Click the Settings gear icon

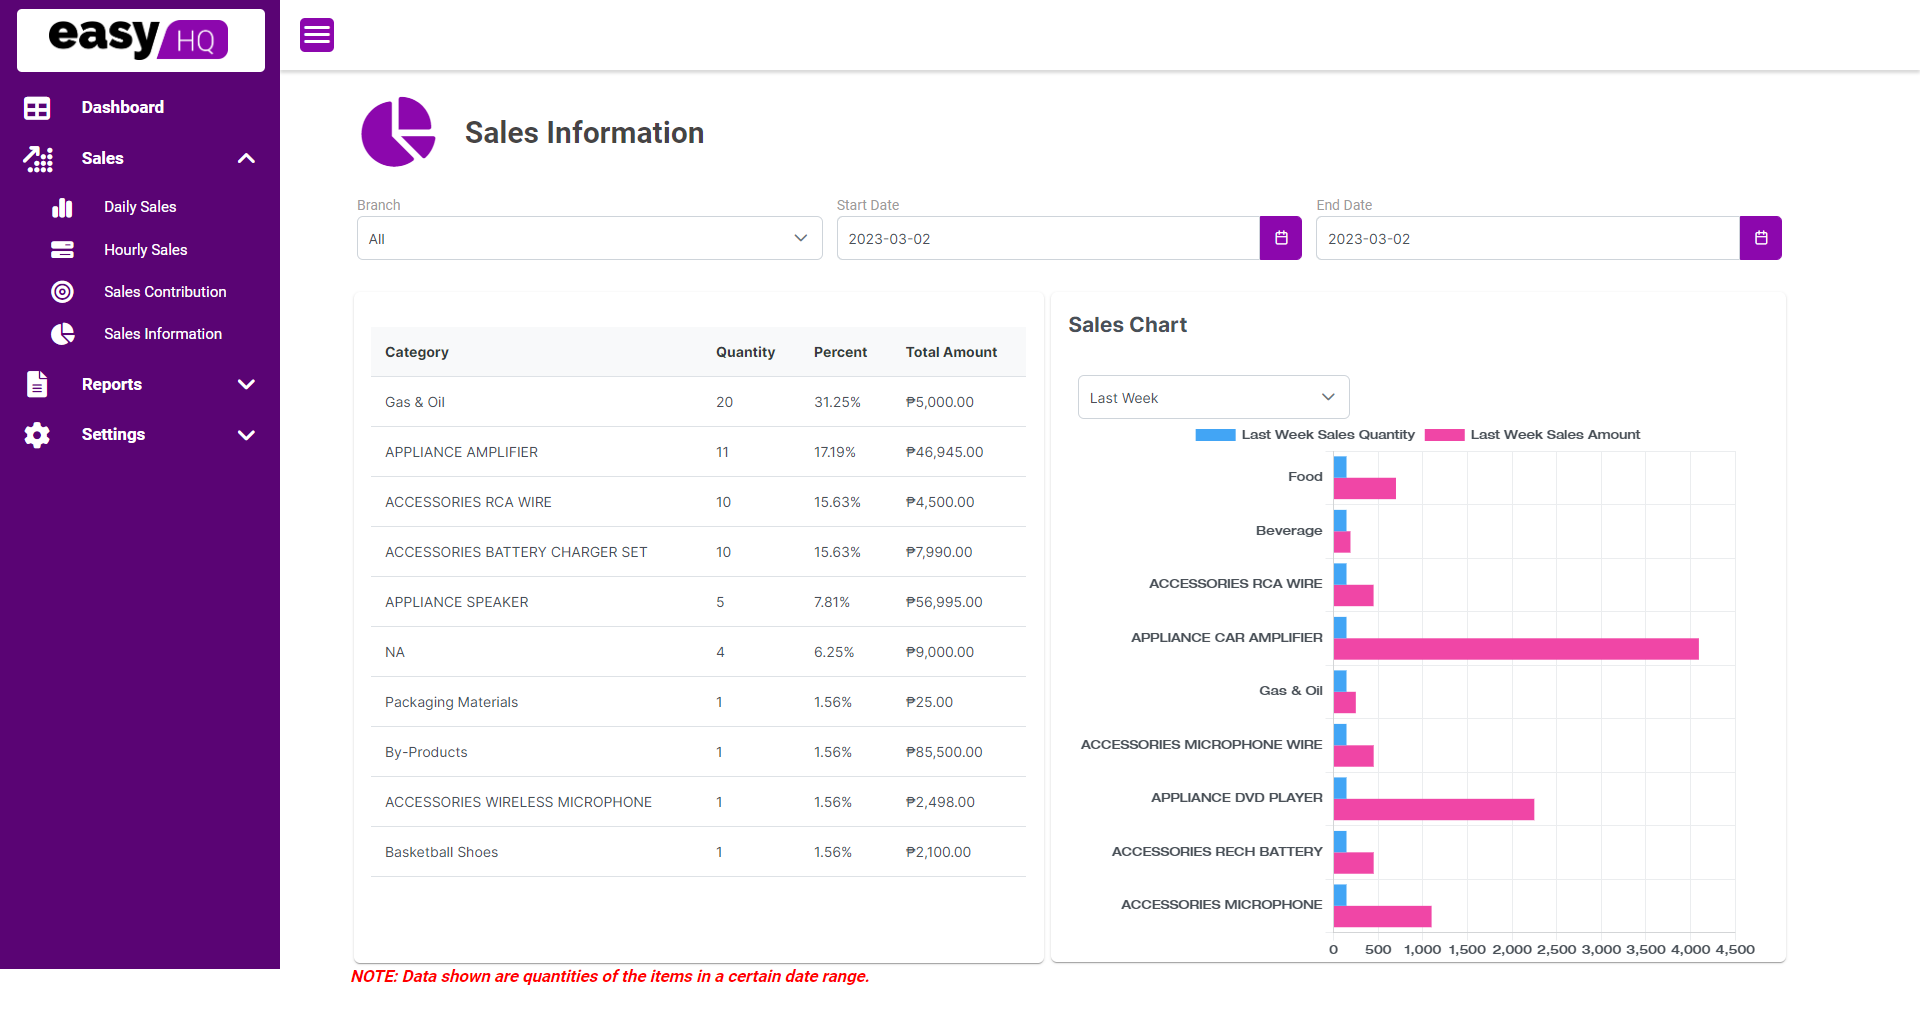(37, 435)
